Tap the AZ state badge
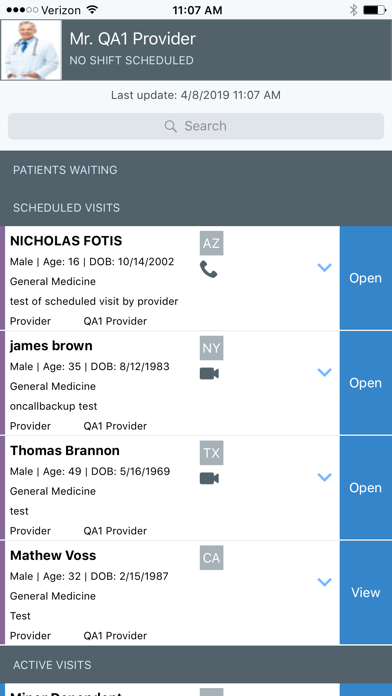This screenshot has height=696, width=392. tap(211, 243)
